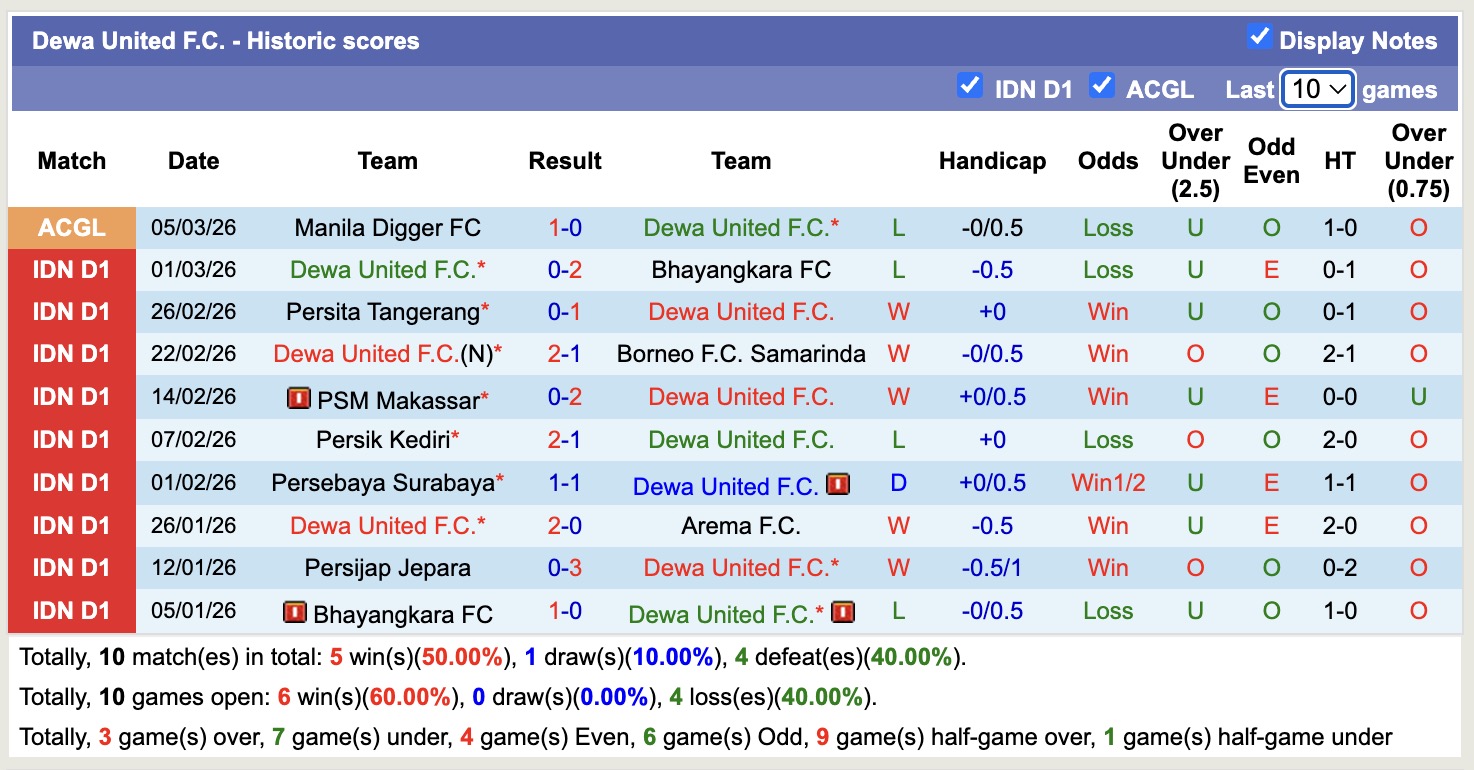Open the Last games count dropdown
The height and width of the screenshot is (770, 1474).
1317,89
